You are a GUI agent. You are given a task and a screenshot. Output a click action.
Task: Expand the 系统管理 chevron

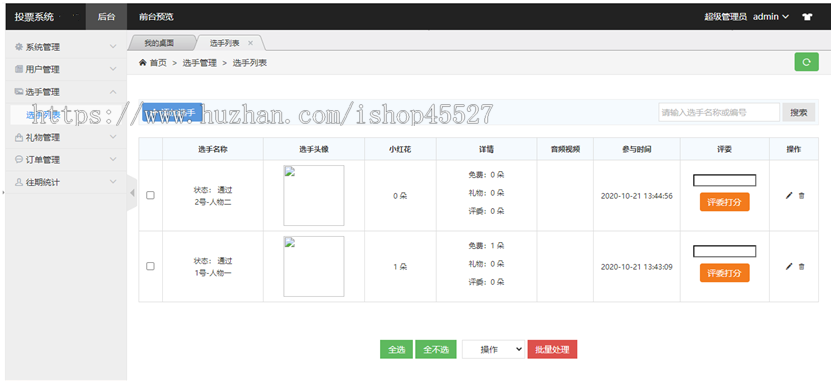113,47
